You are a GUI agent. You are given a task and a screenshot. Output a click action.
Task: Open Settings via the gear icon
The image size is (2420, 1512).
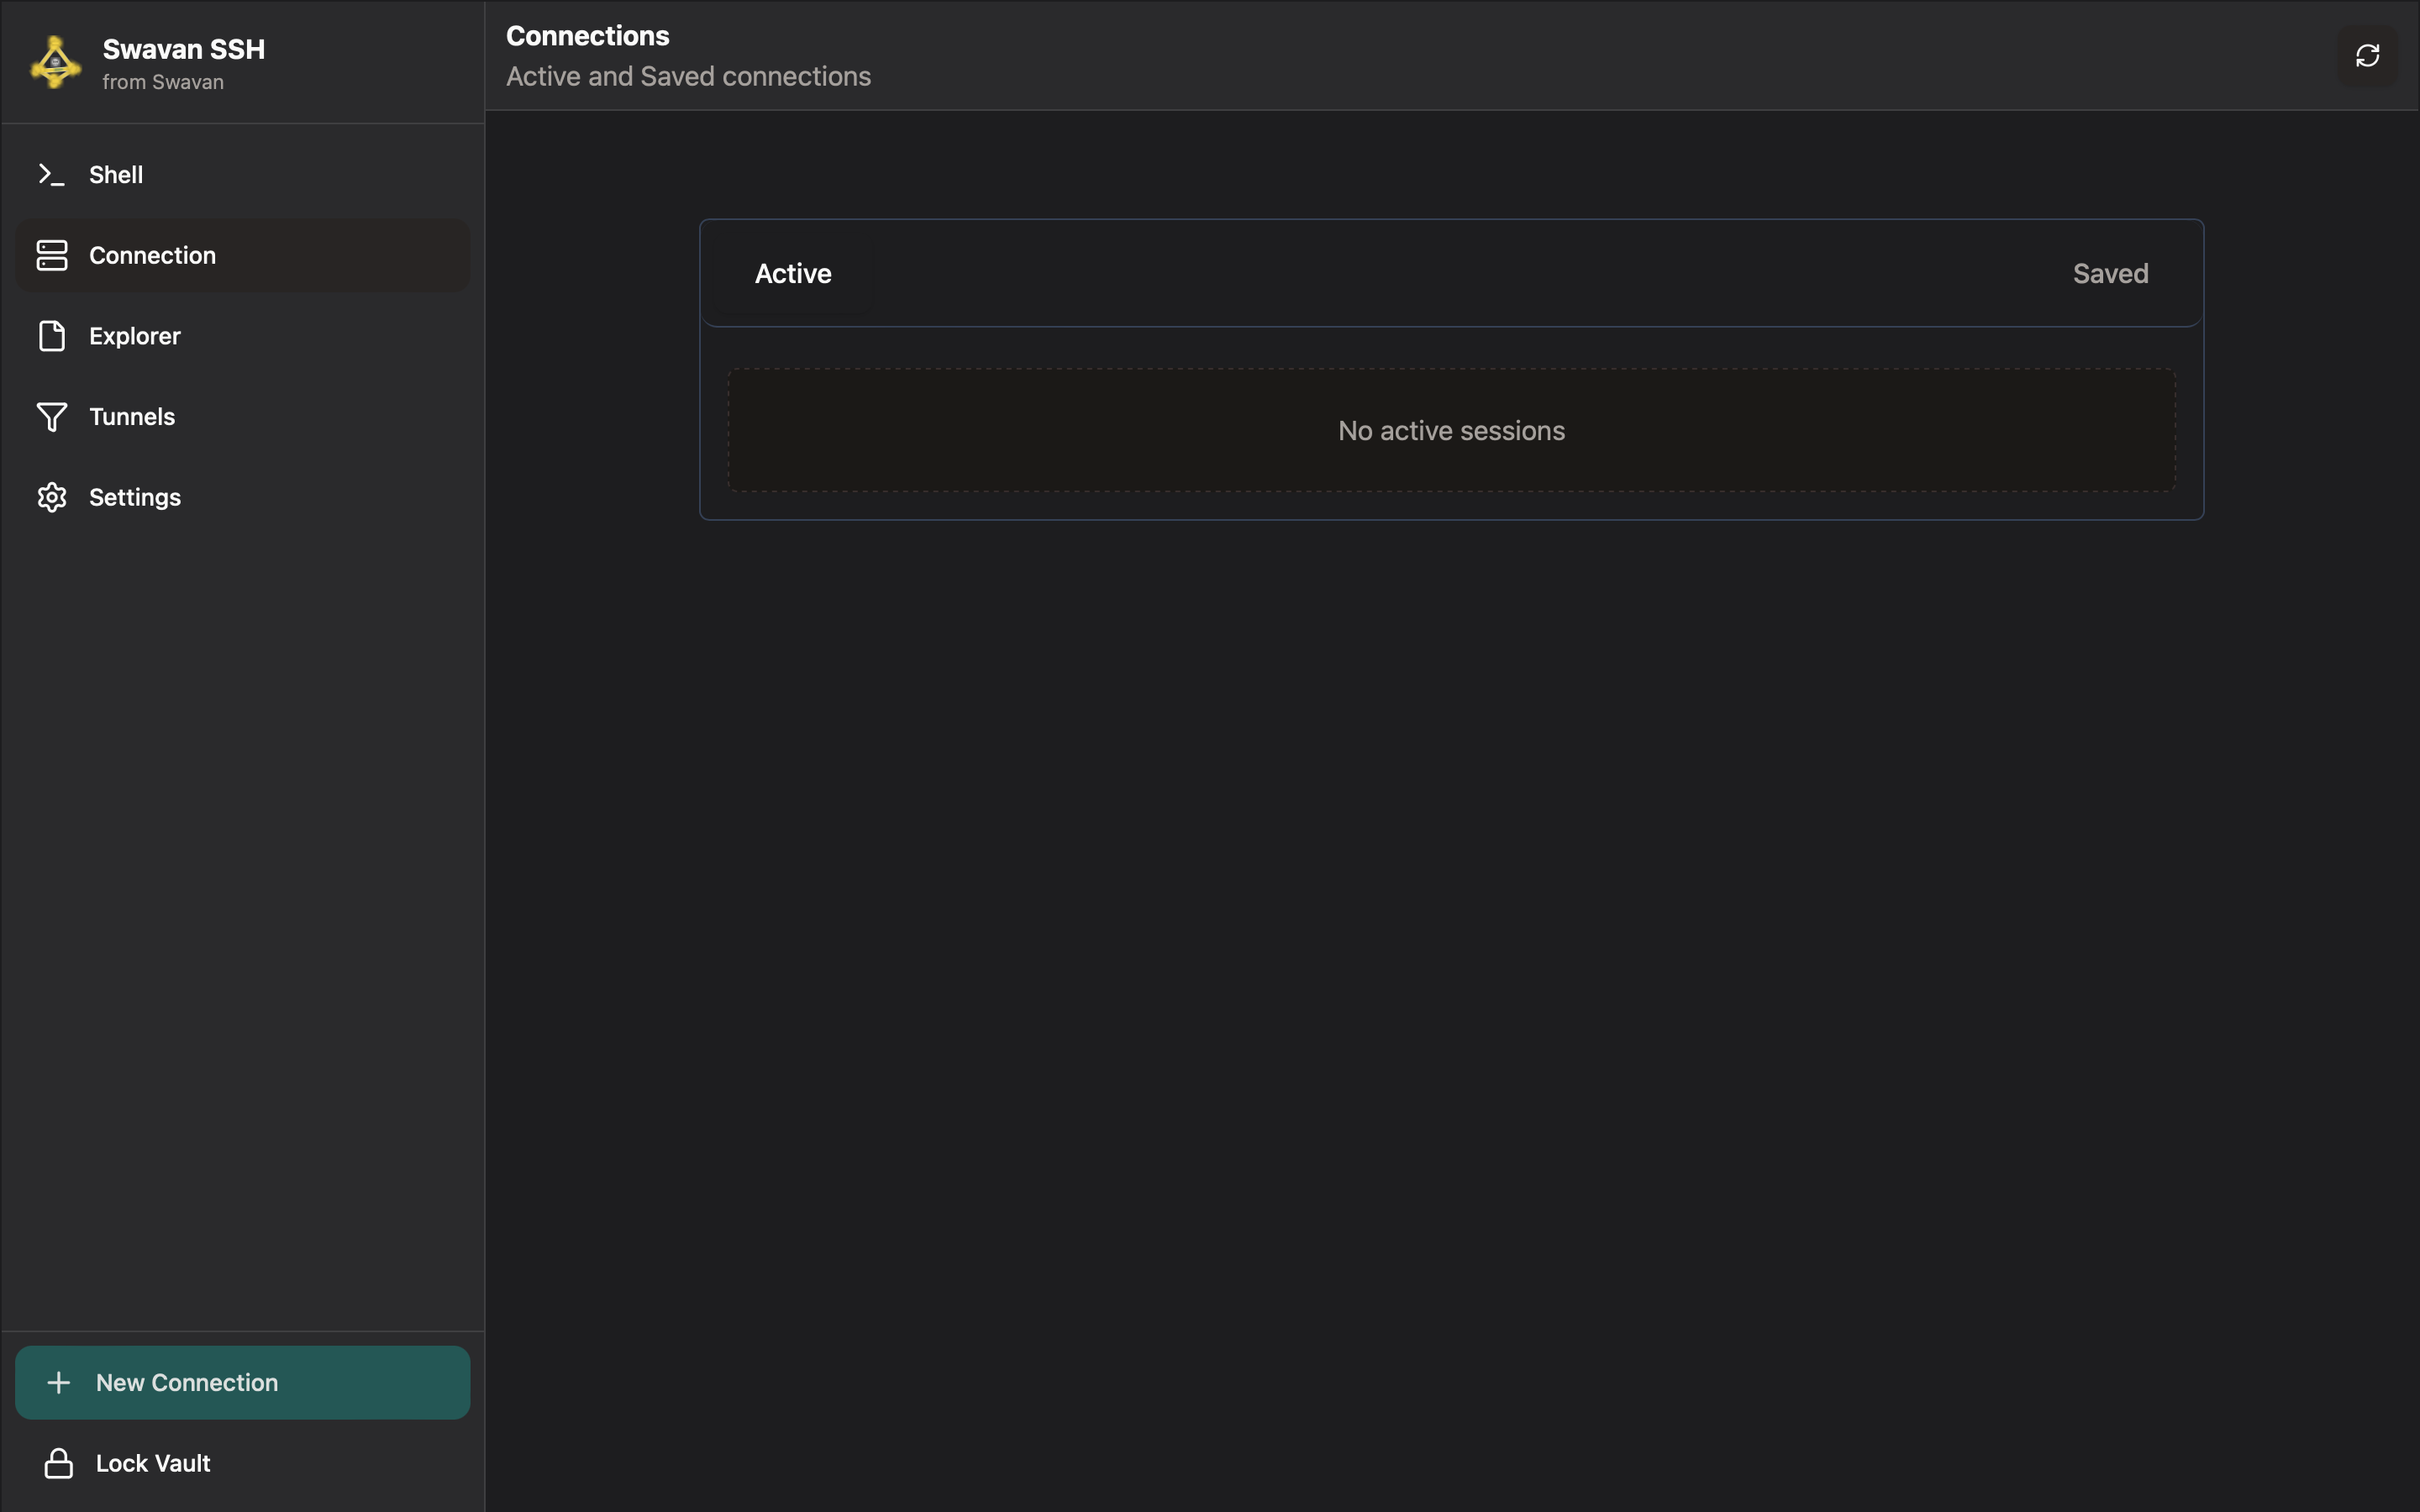[x=51, y=497]
